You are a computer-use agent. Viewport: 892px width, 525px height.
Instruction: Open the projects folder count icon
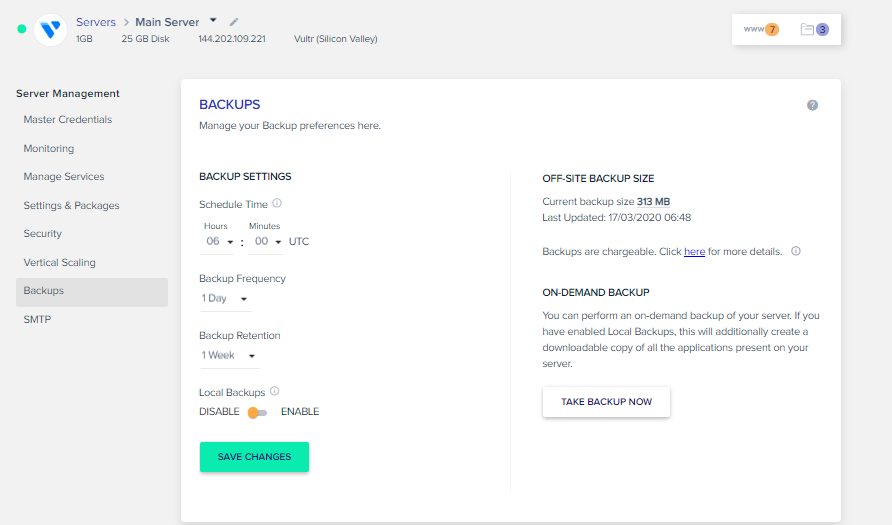[815, 29]
